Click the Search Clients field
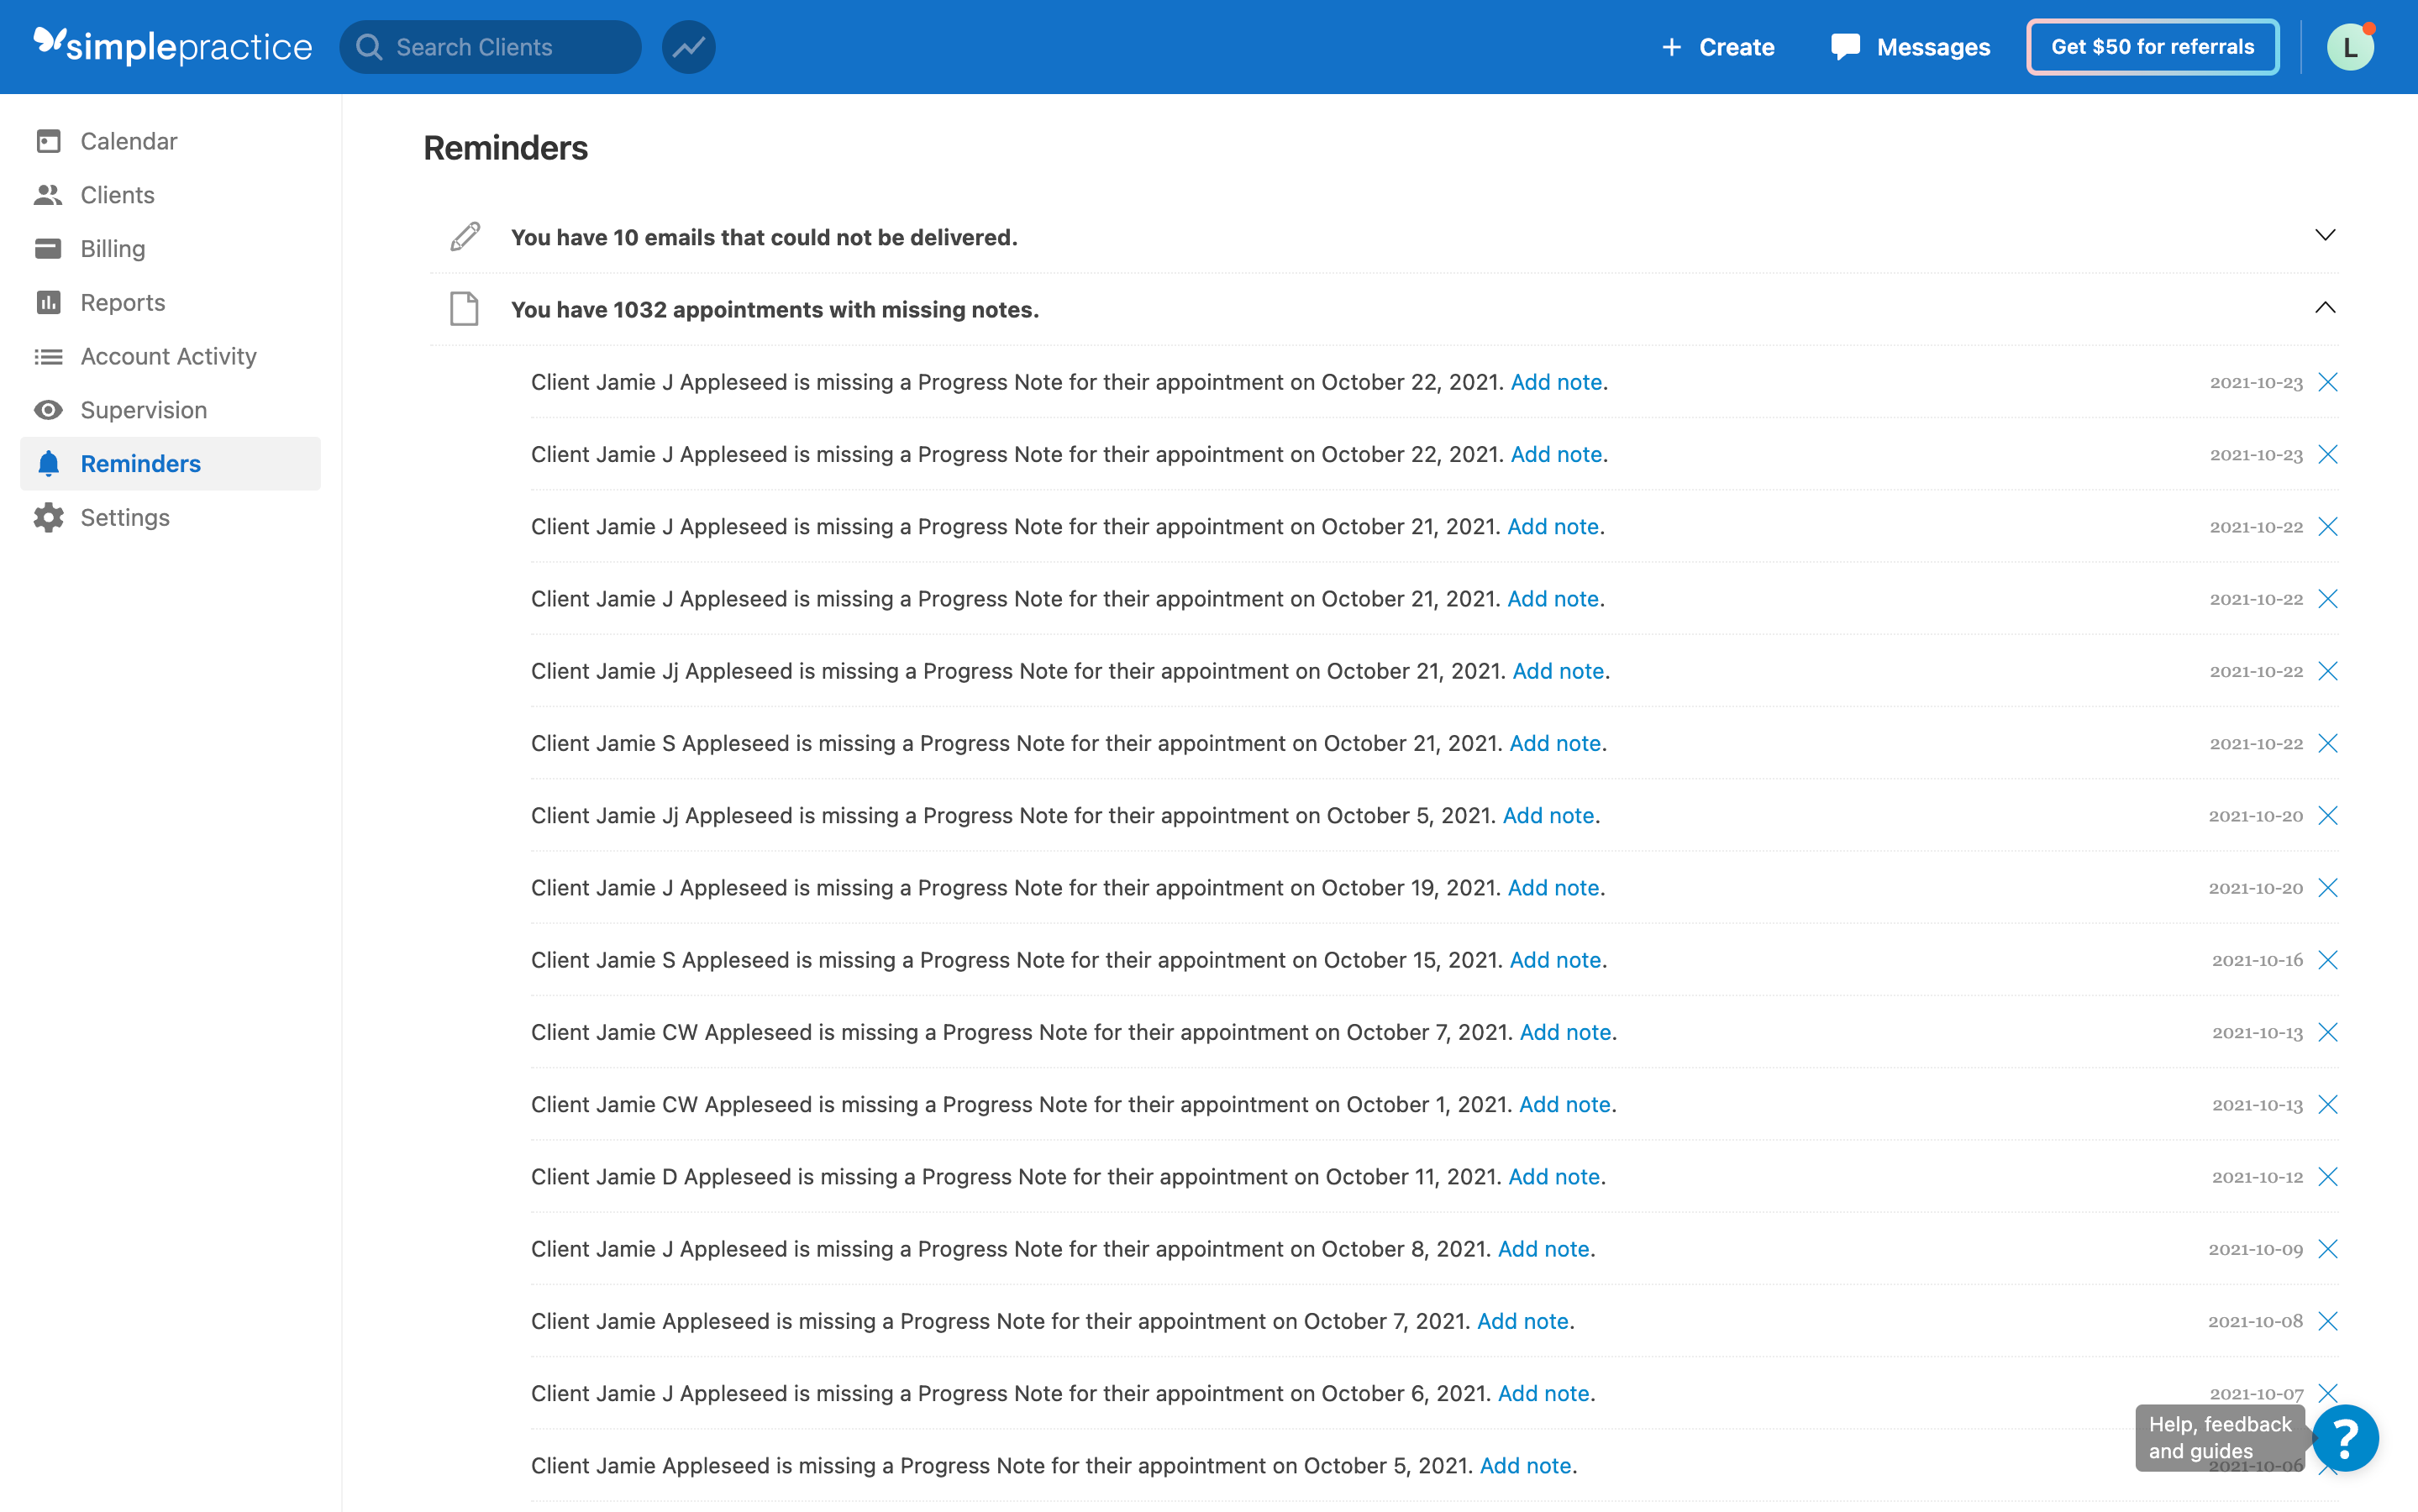Image resolution: width=2418 pixels, height=1512 pixels. (x=490, y=47)
